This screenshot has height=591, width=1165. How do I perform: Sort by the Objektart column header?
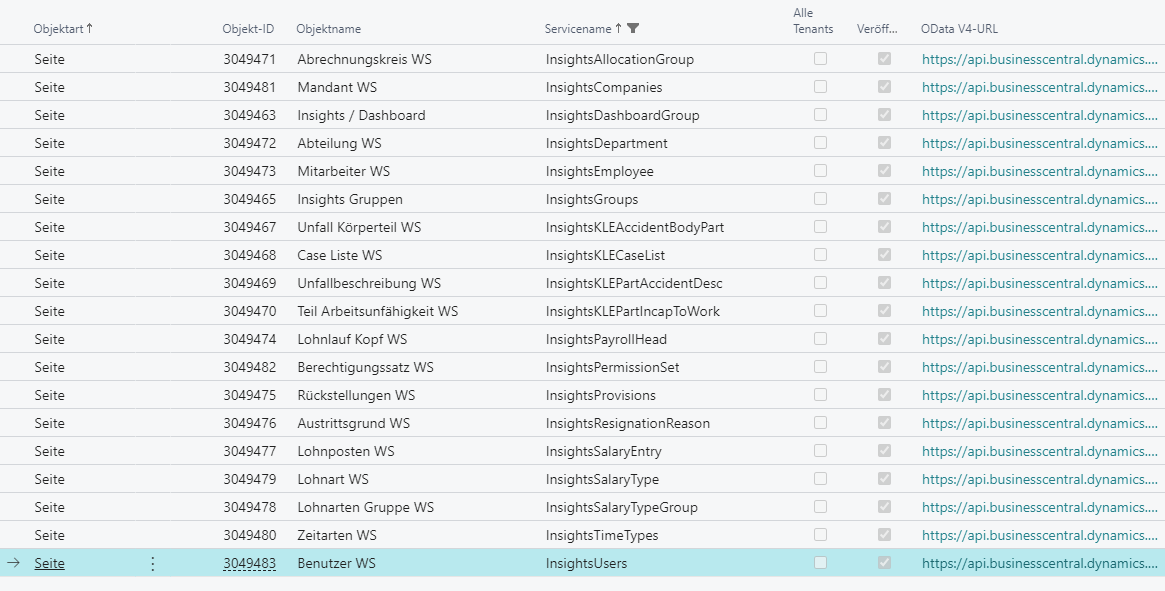click(62, 29)
